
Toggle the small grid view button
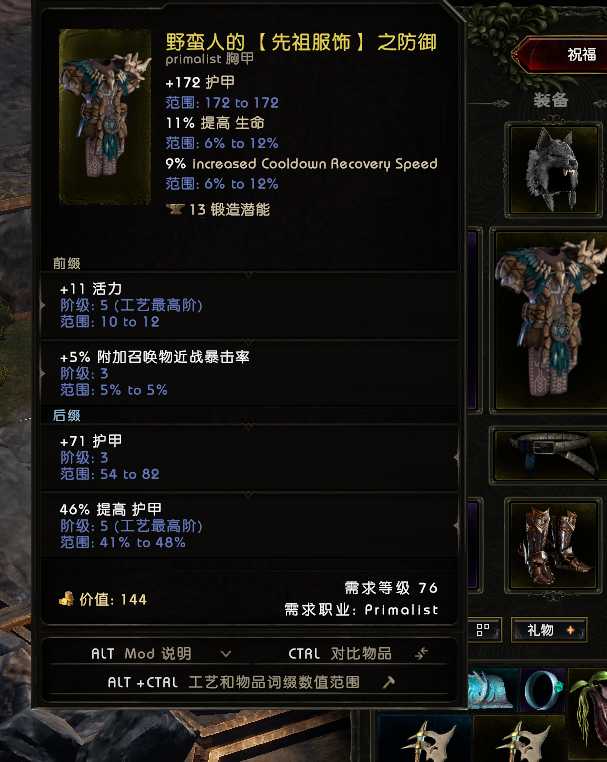[x=483, y=630]
